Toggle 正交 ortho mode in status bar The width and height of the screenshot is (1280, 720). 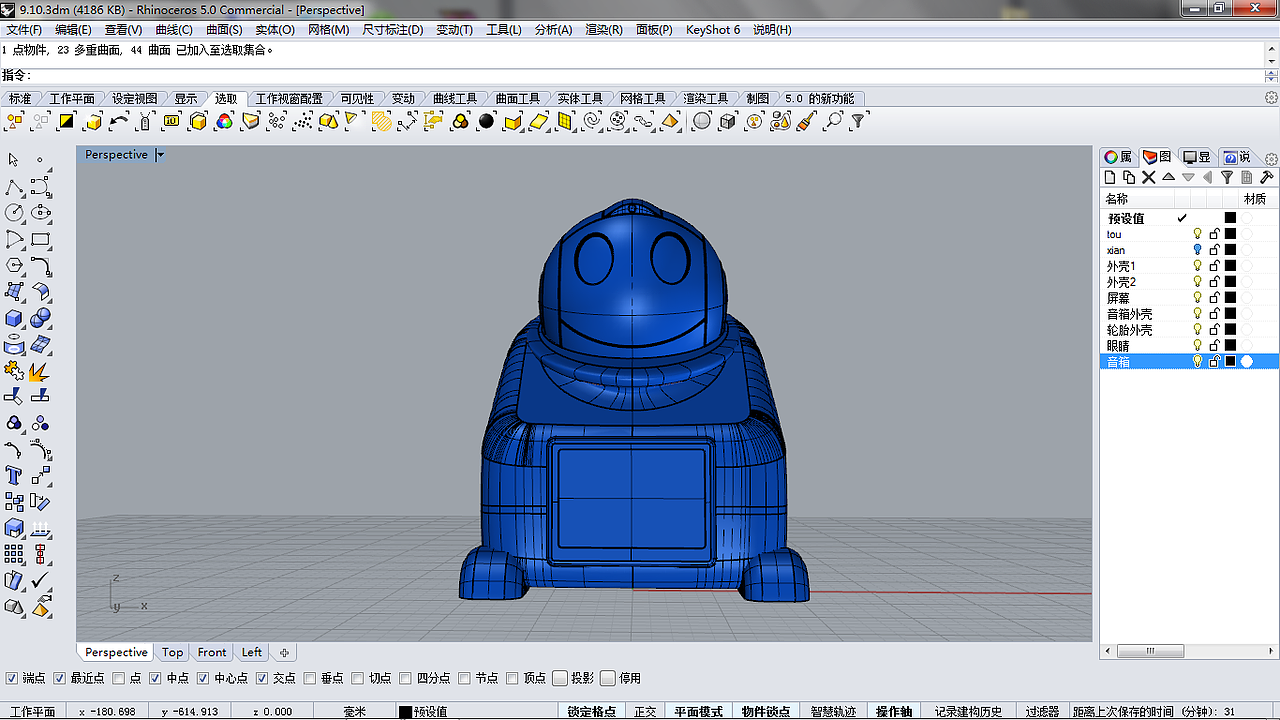[646, 712]
